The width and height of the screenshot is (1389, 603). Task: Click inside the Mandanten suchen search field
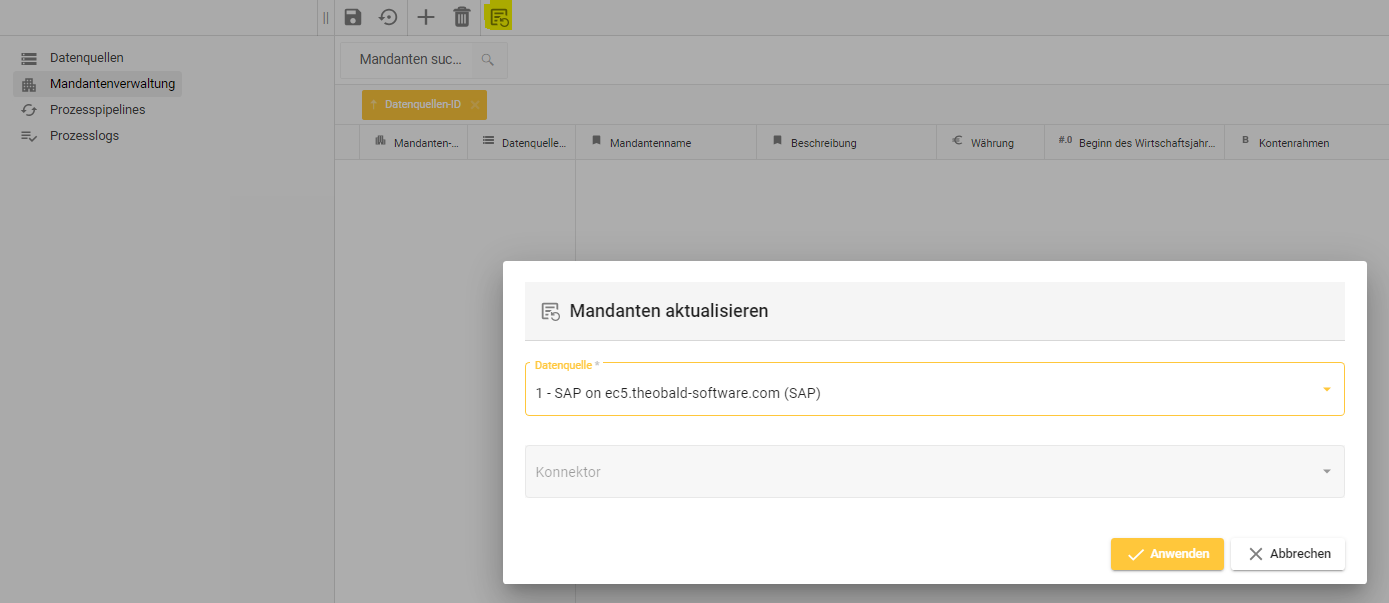click(410, 59)
